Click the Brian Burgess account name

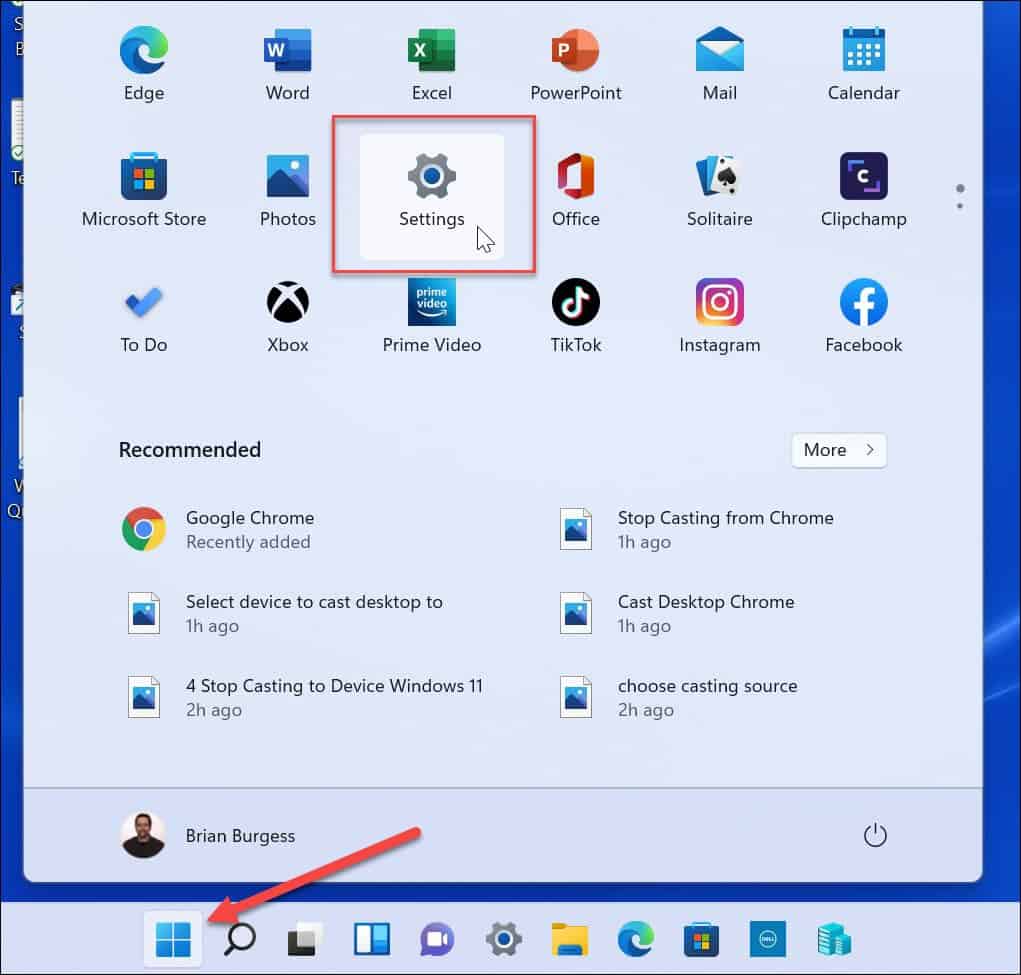(x=240, y=835)
